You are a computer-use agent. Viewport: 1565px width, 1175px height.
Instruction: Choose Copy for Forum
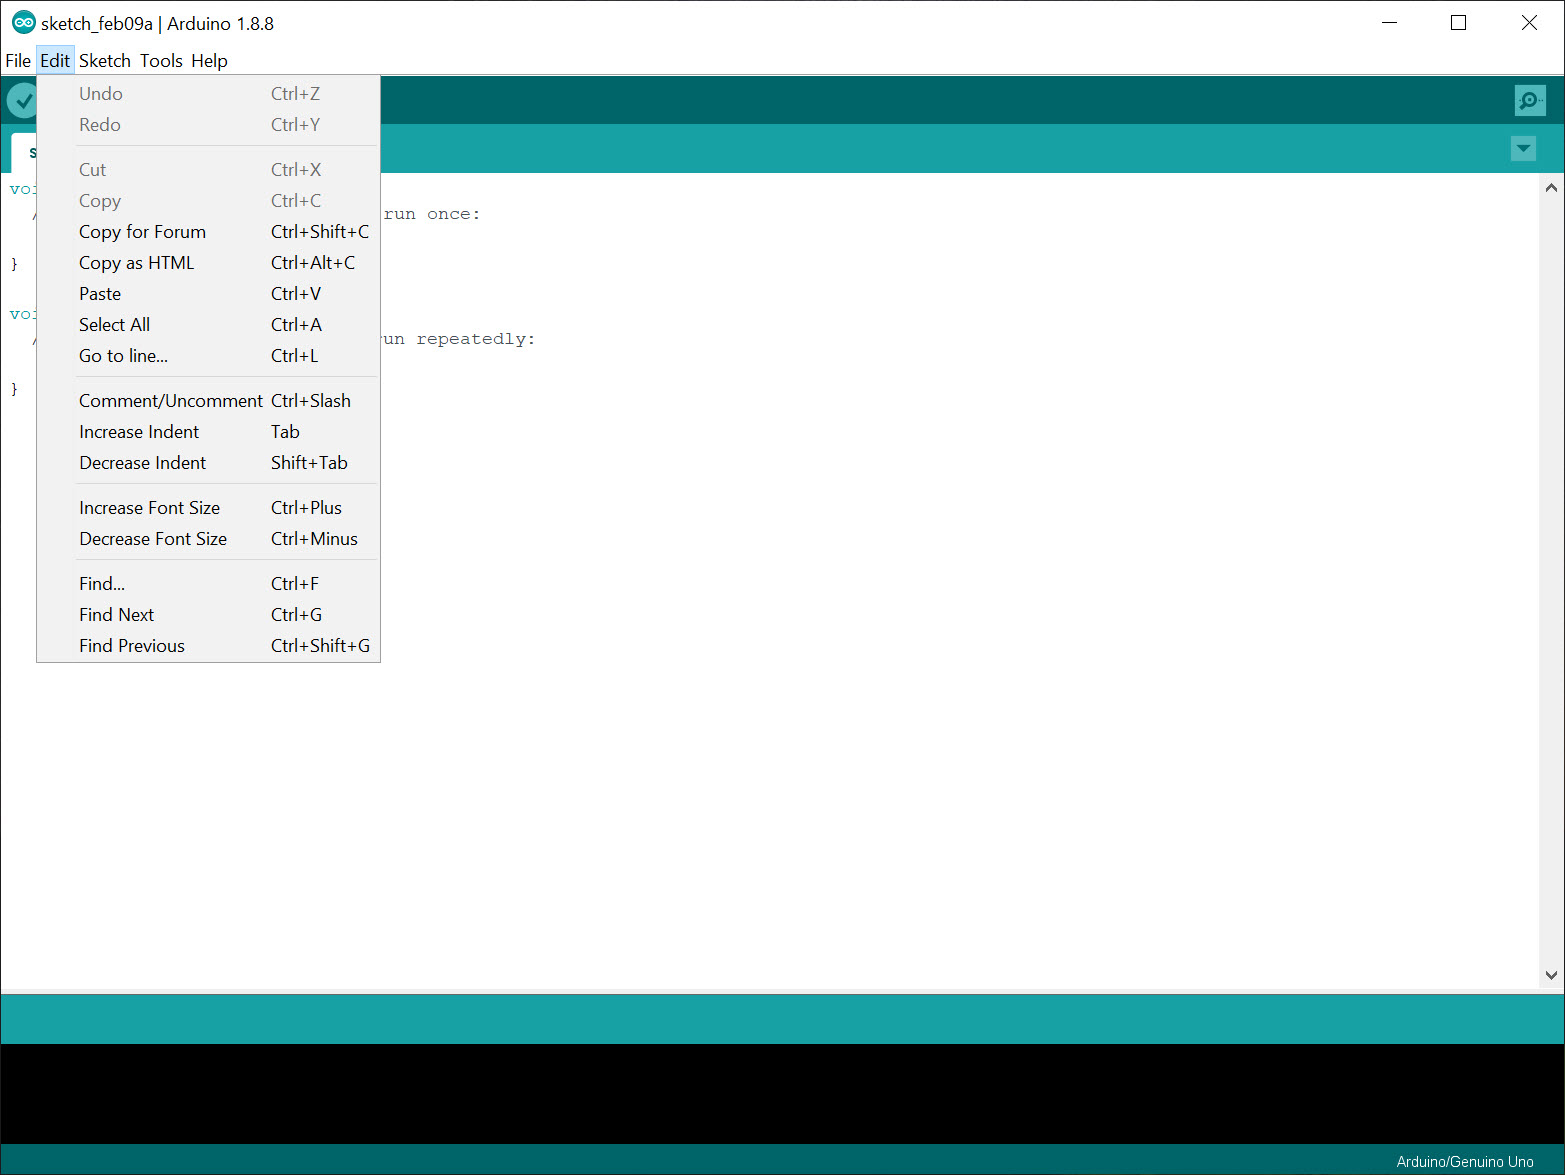142,232
